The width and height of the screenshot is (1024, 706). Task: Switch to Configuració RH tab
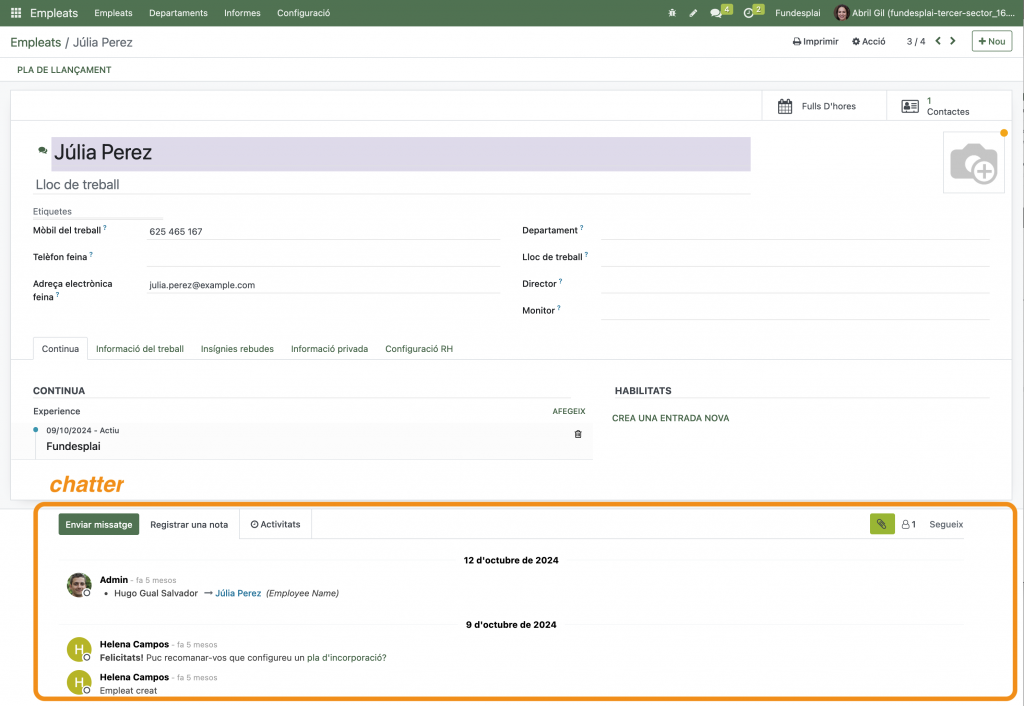click(x=419, y=349)
